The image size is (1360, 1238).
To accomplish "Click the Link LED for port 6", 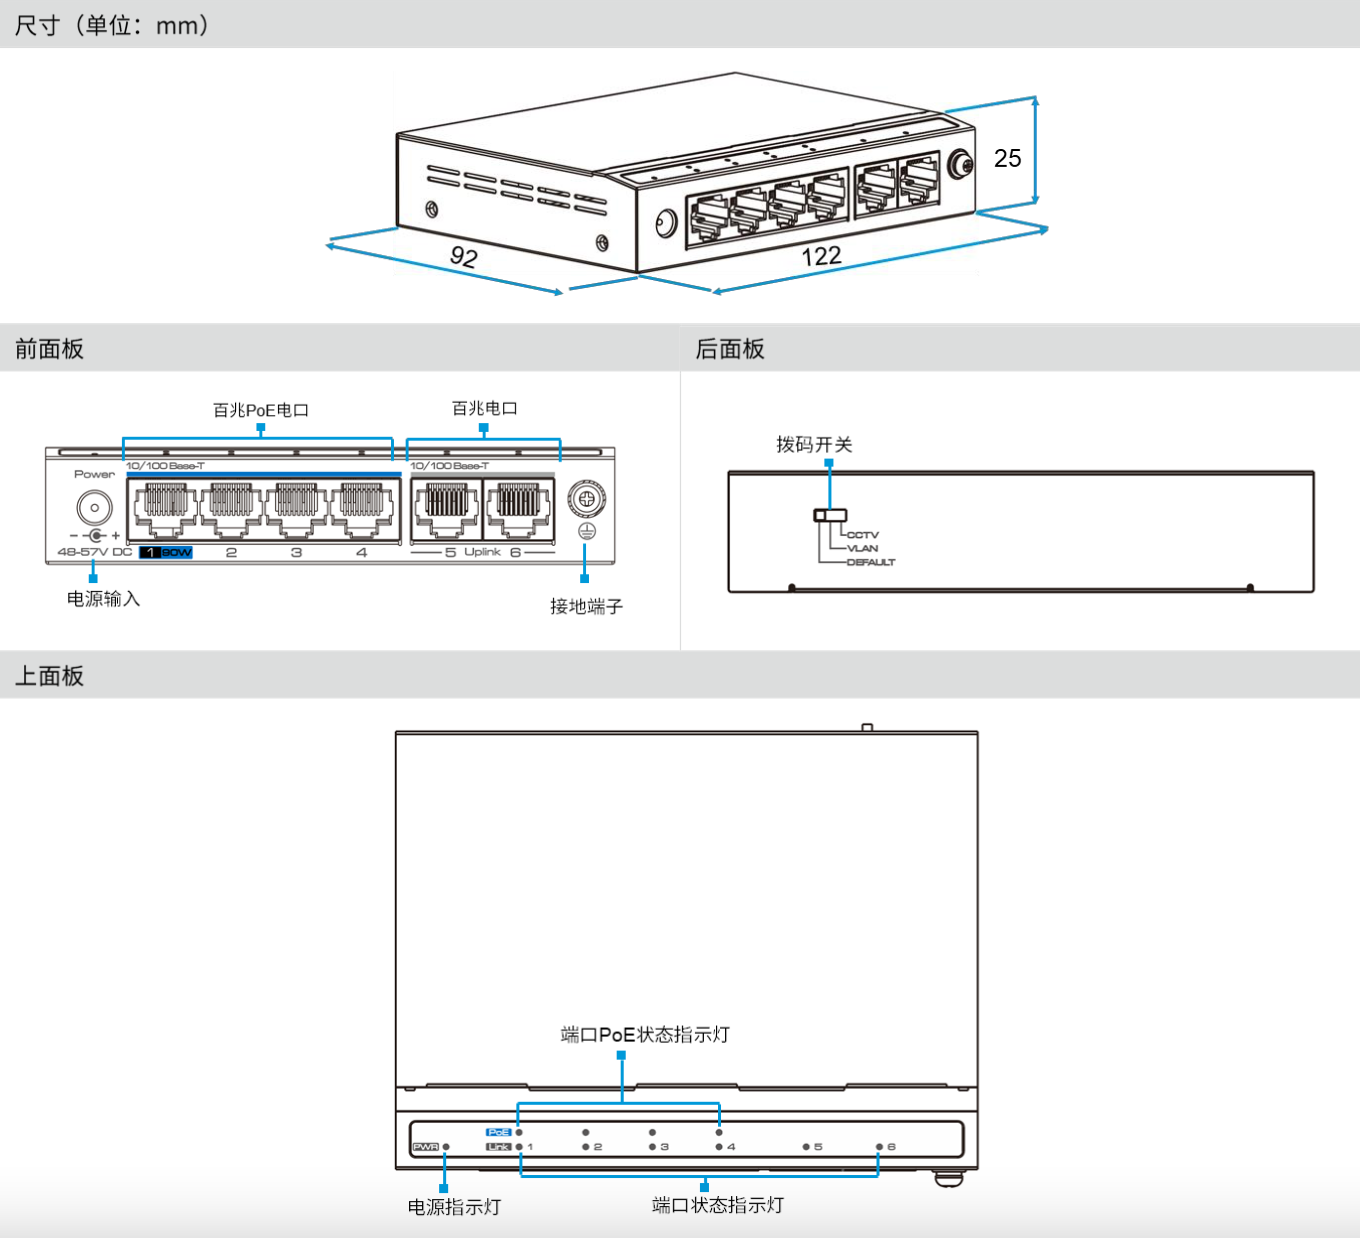I will click(x=879, y=1147).
